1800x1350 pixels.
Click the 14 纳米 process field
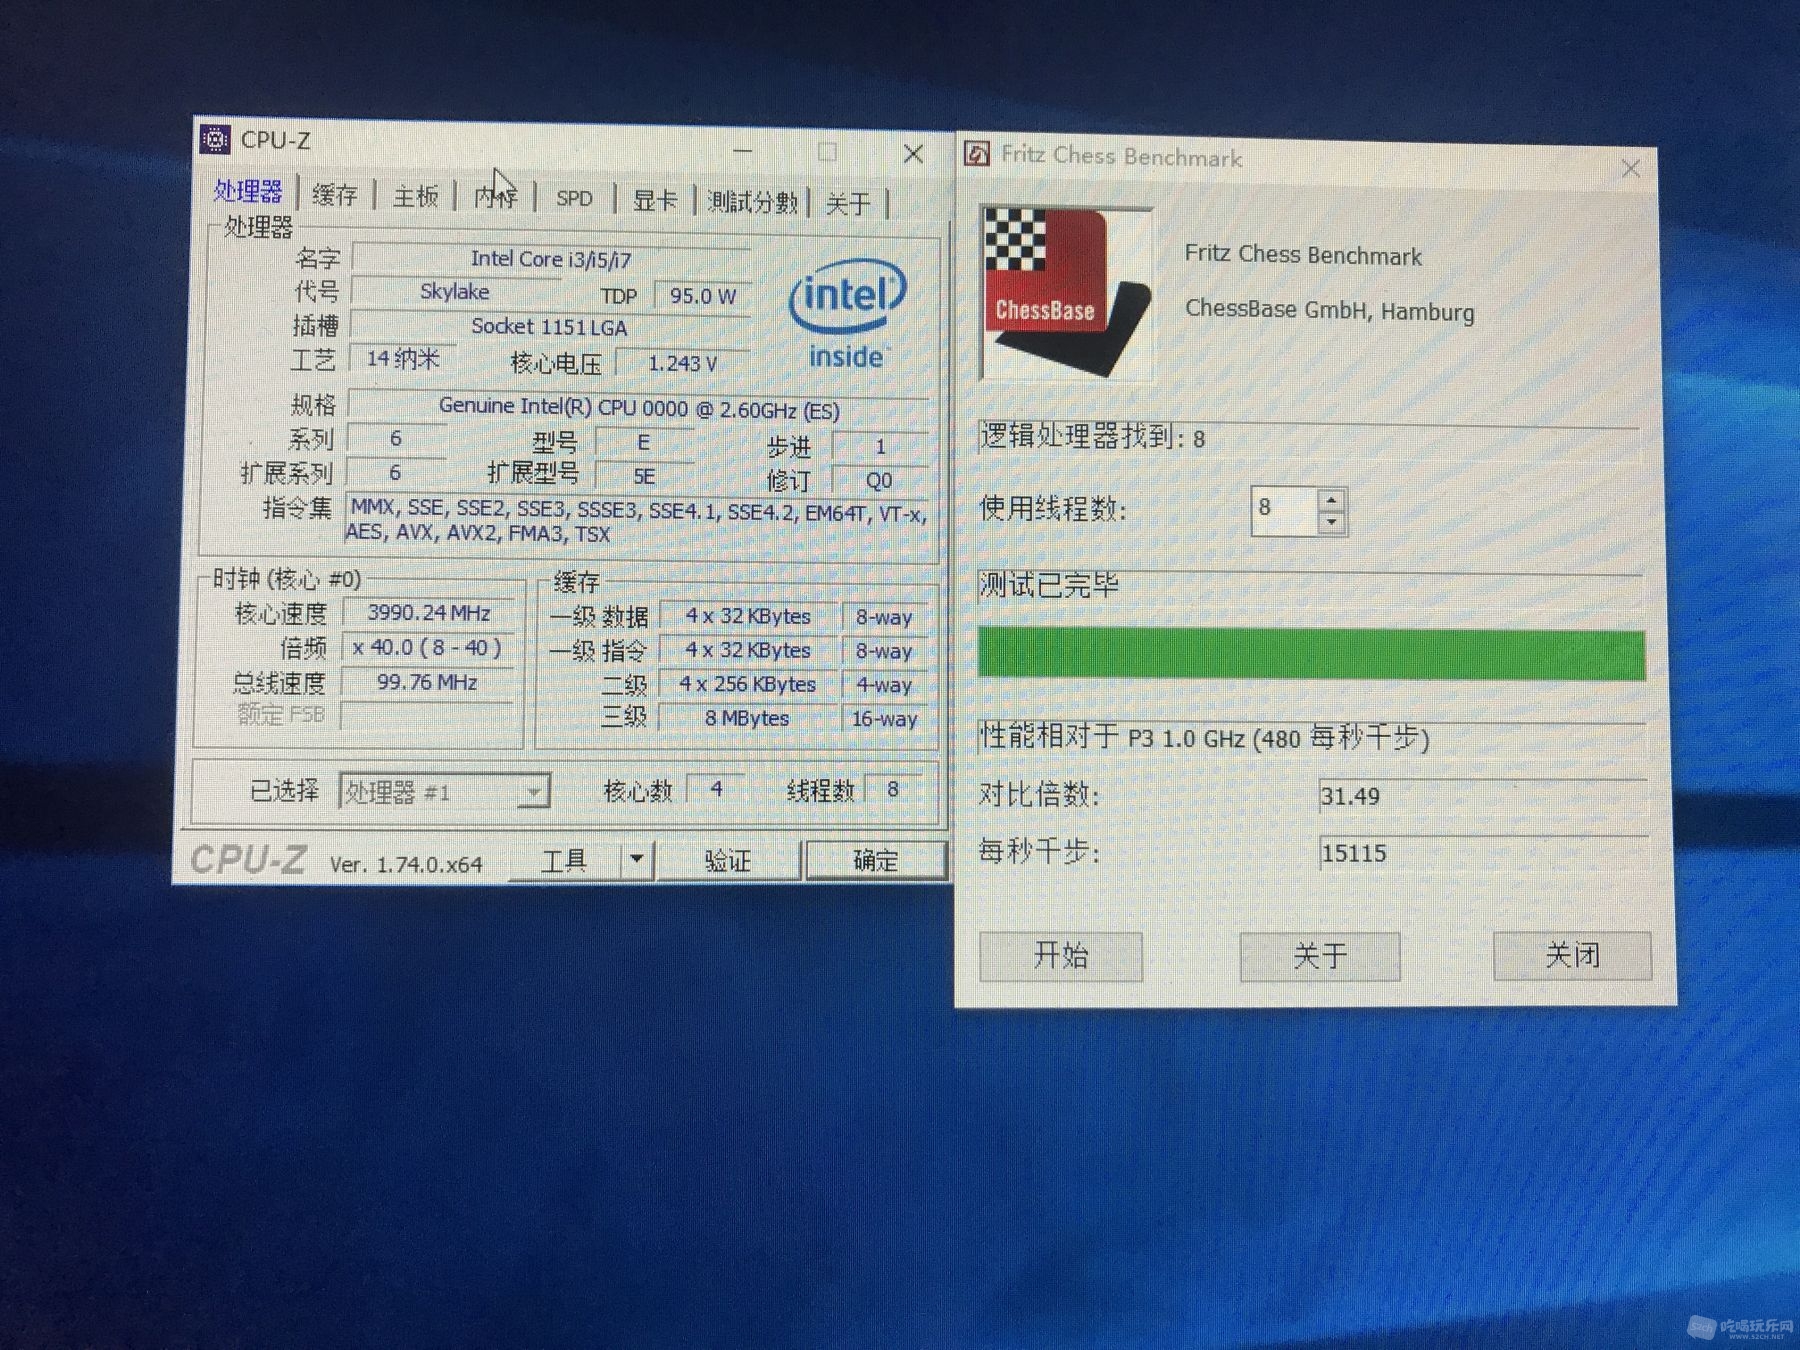point(403,358)
